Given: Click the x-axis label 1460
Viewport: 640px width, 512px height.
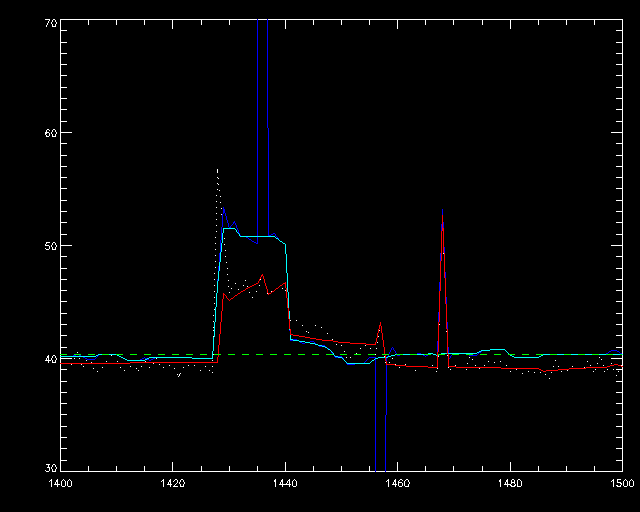Looking at the screenshot, I should [398, 483].
